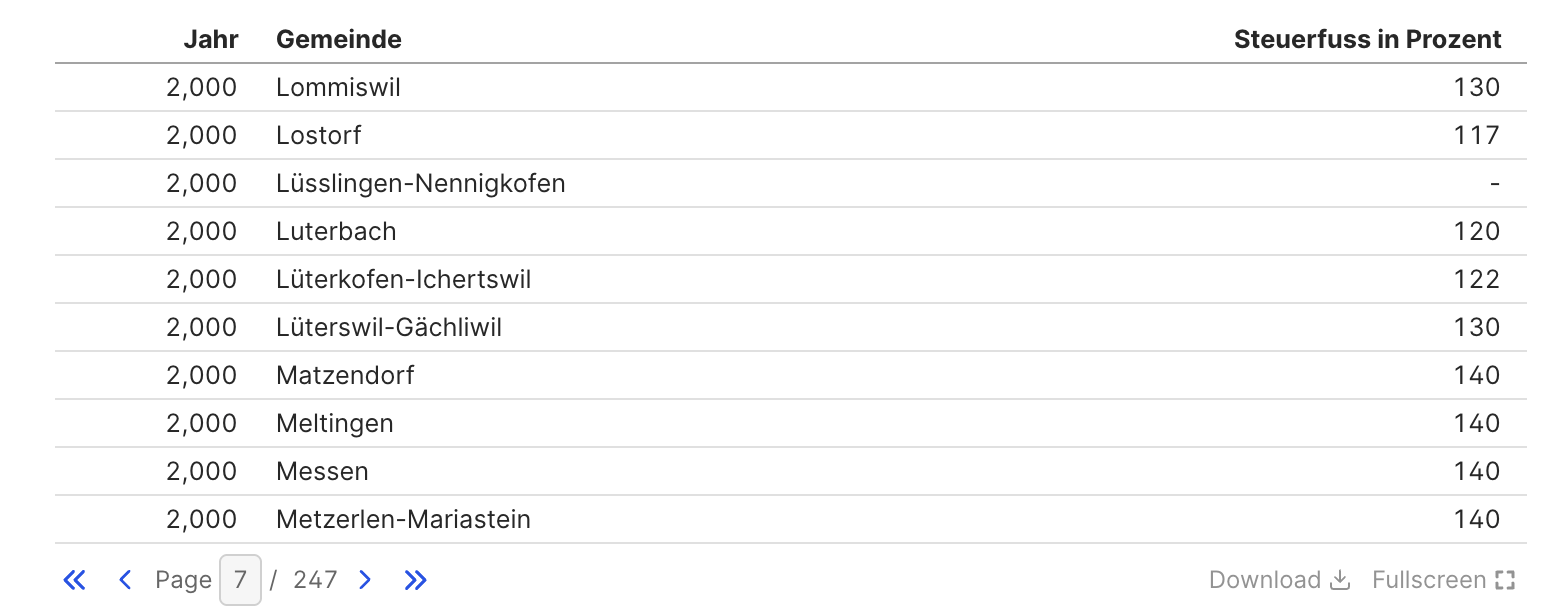The height and width of the screenshot is (616, 1554).
Task: Click the Lüsslingen-Nennigkofen cell
Action: tap(421, 183)
